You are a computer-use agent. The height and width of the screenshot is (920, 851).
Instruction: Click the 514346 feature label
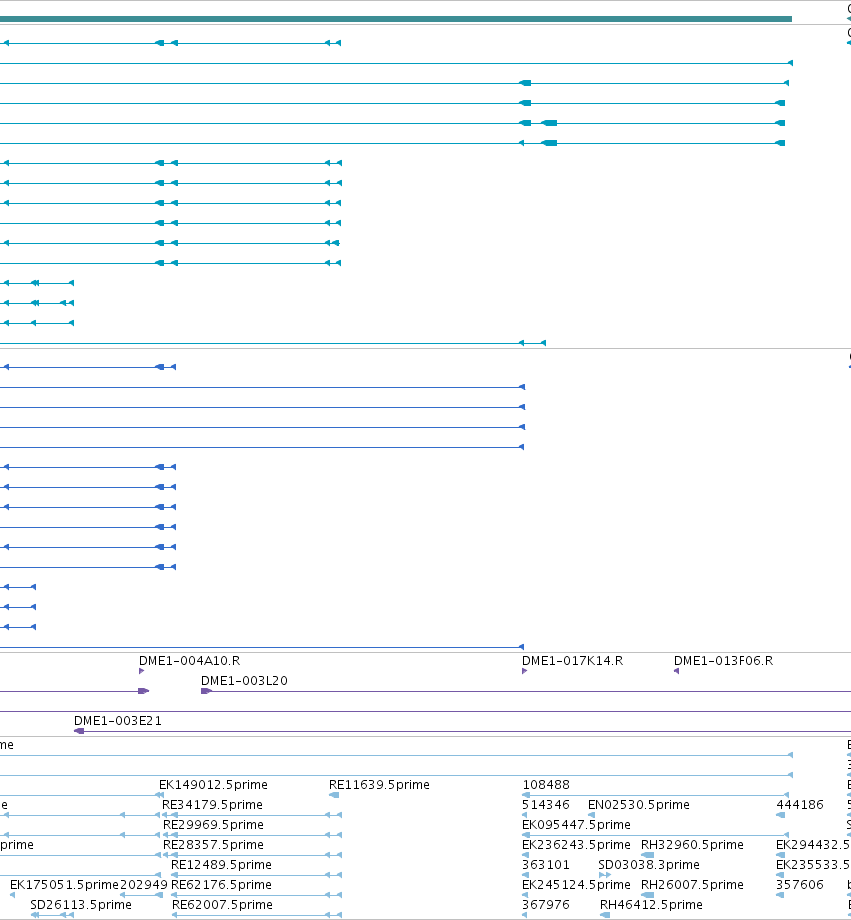pos(546,804)
